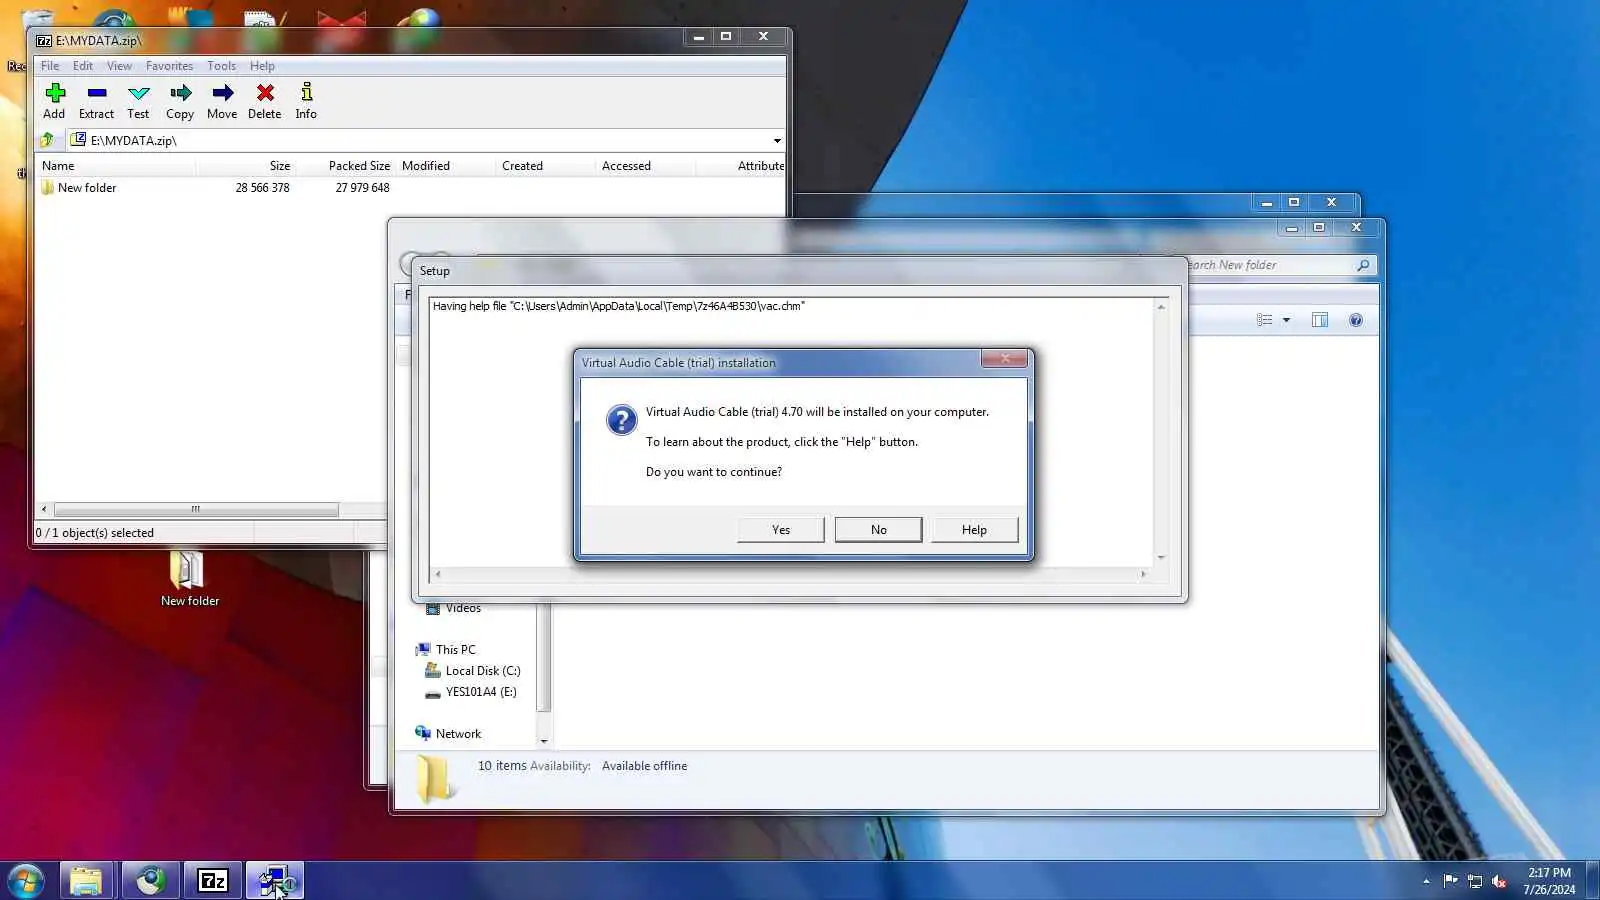The height and width of the screenshot is (900, 1600).
Task: Close the Virtual Audio Cable installation dialog
Action: pyautogui.click(x=1004, y=359)
